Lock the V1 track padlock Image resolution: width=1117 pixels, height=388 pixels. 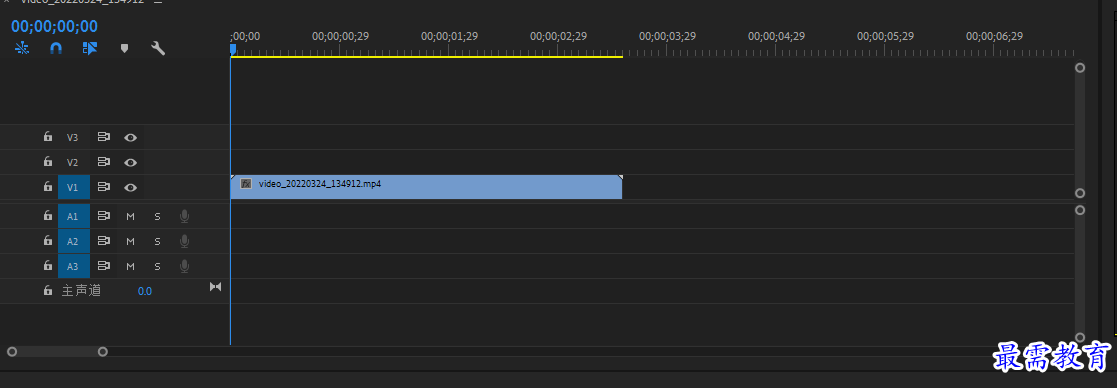click(48, 187)
